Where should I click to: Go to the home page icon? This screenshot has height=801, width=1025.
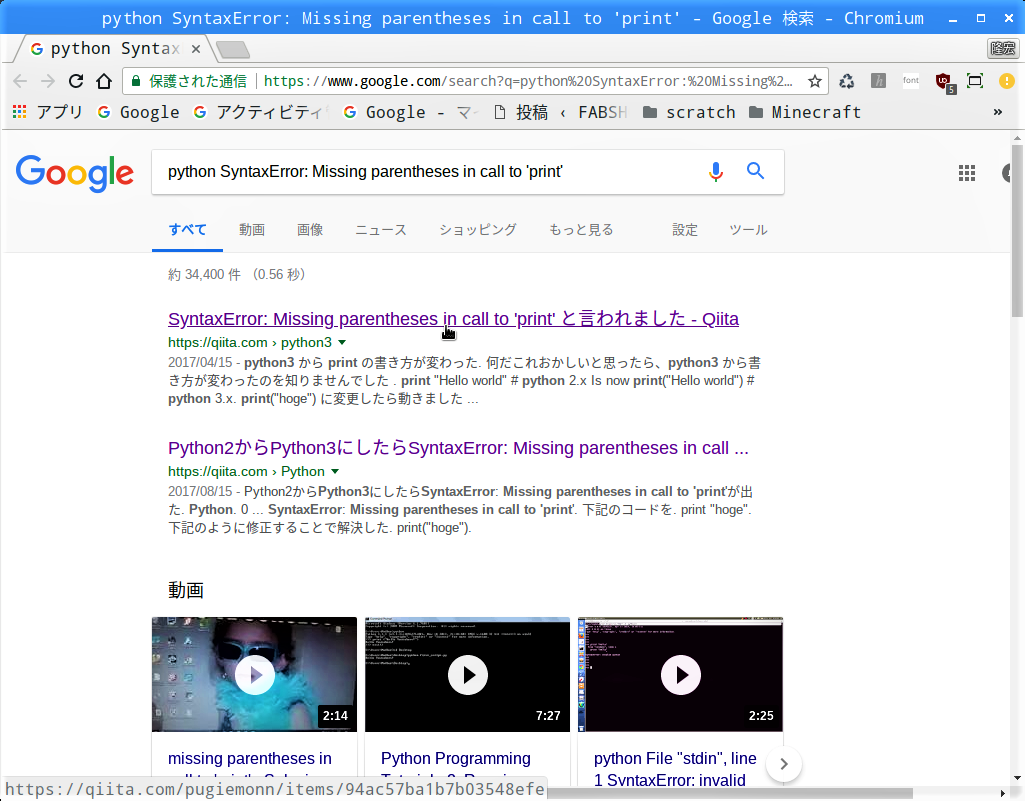pos(104,81)
